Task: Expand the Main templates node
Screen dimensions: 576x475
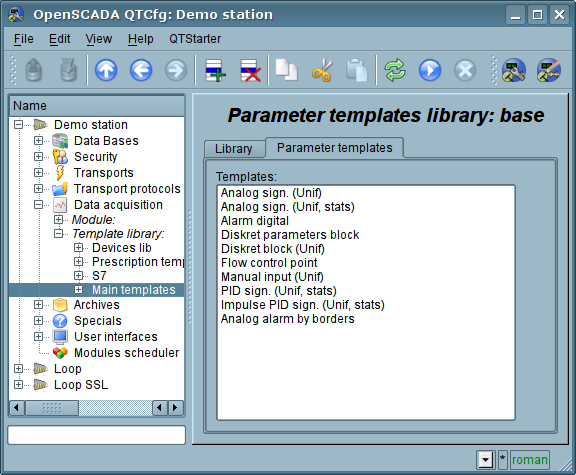Action: click(78, 290)
